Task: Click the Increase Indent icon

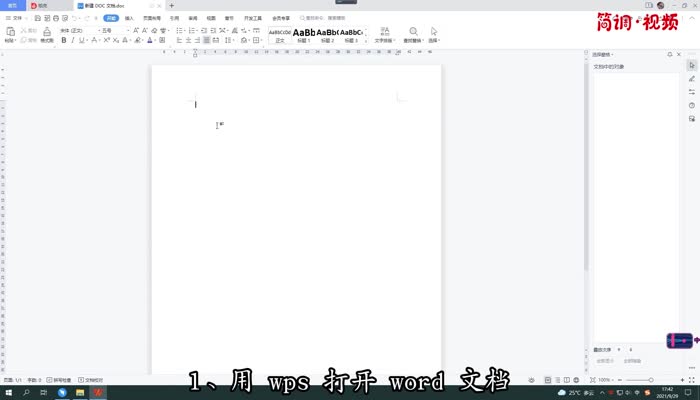Action: tap(213, 30)
